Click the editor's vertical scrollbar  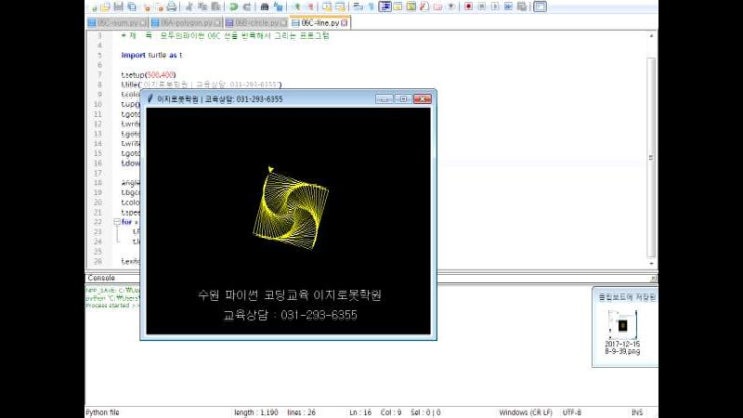click(652, 150)
